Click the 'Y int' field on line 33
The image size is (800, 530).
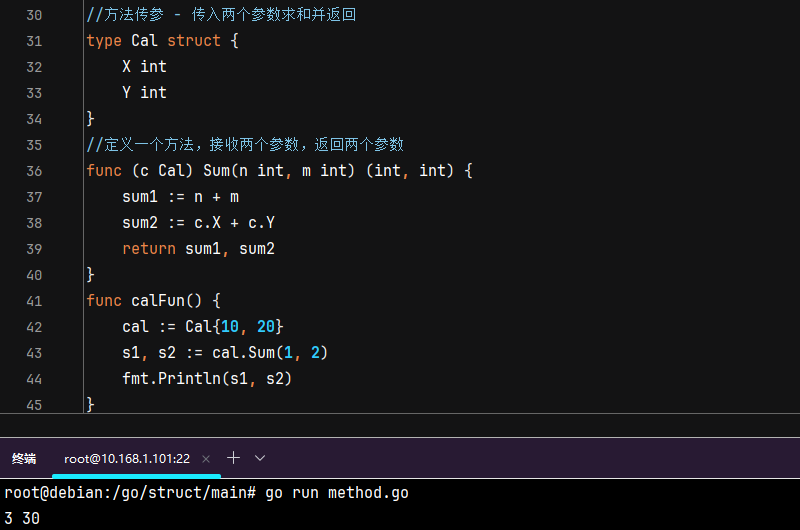(x=144, y=93)
